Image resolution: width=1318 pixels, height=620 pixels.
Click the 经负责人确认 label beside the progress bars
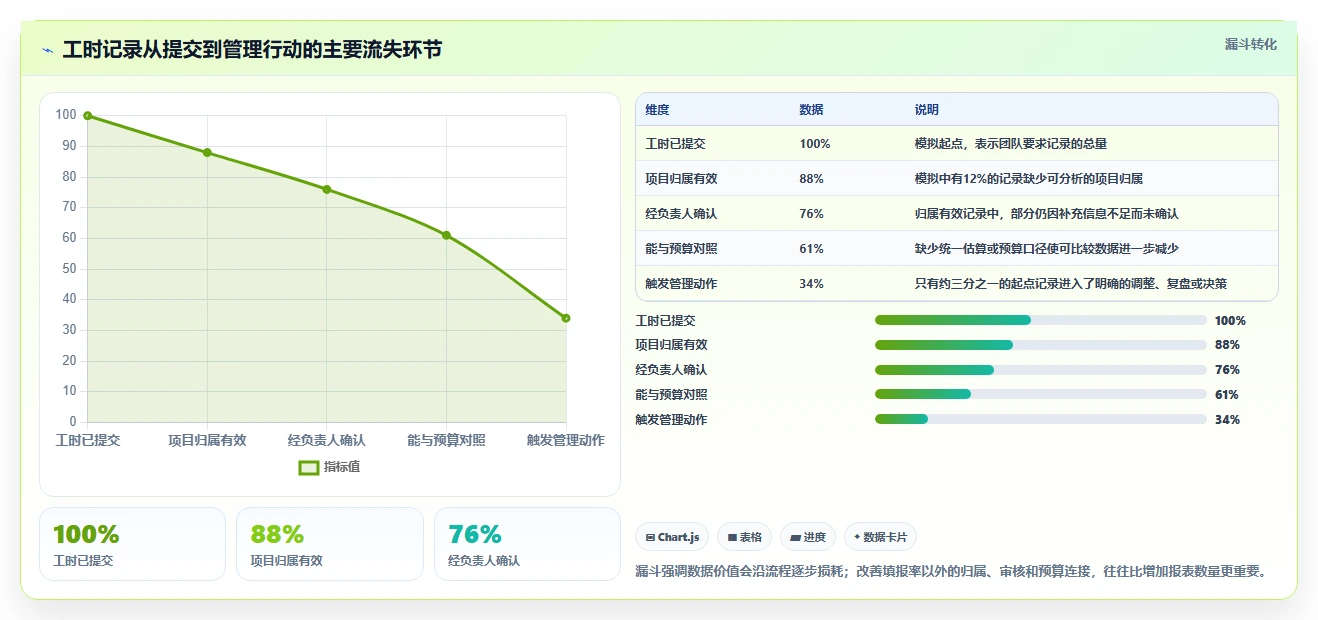point(672,370)
